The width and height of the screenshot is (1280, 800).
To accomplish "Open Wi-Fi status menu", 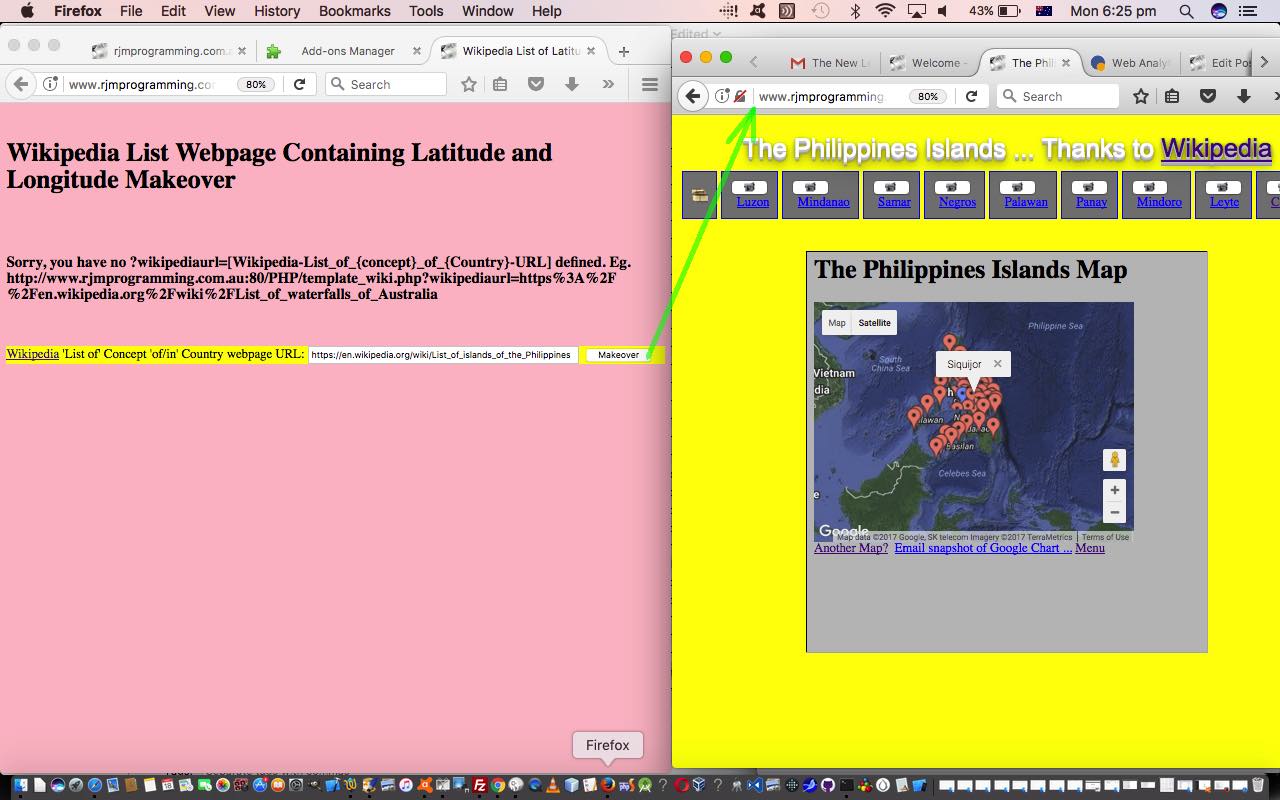I will point(885,11).
